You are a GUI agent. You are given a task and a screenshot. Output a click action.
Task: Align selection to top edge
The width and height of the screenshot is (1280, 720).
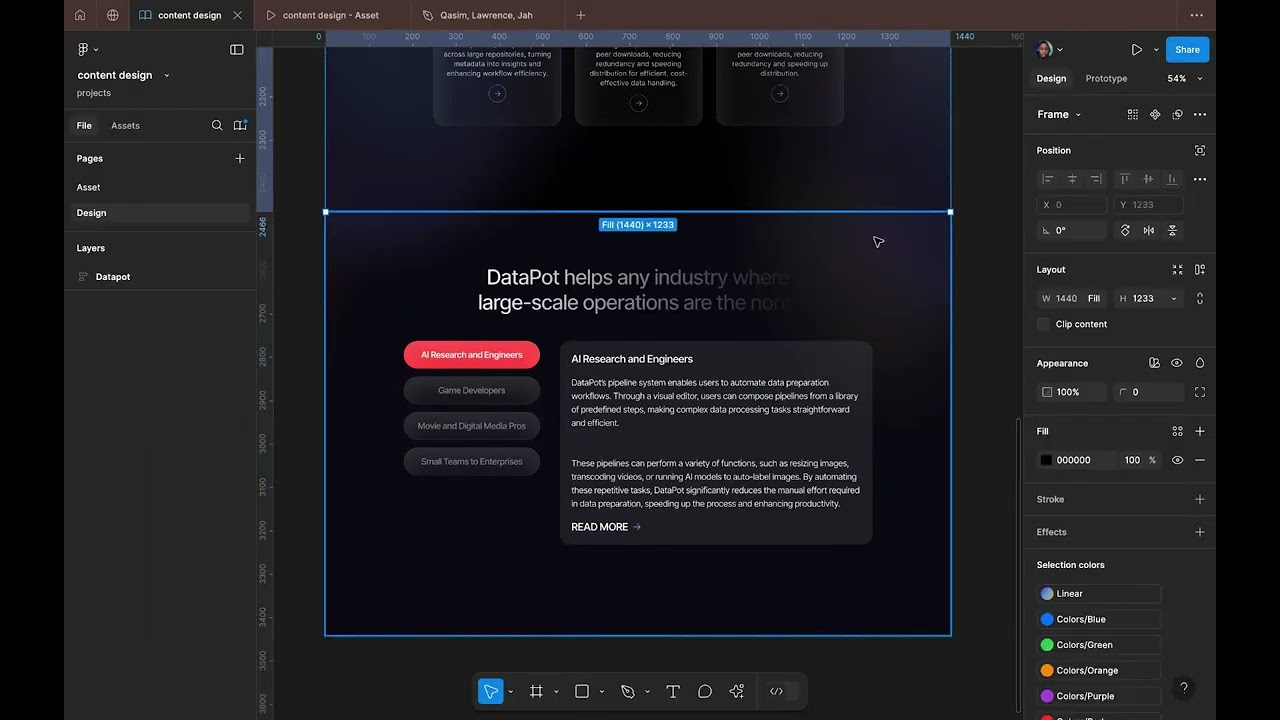(1124, 179)
